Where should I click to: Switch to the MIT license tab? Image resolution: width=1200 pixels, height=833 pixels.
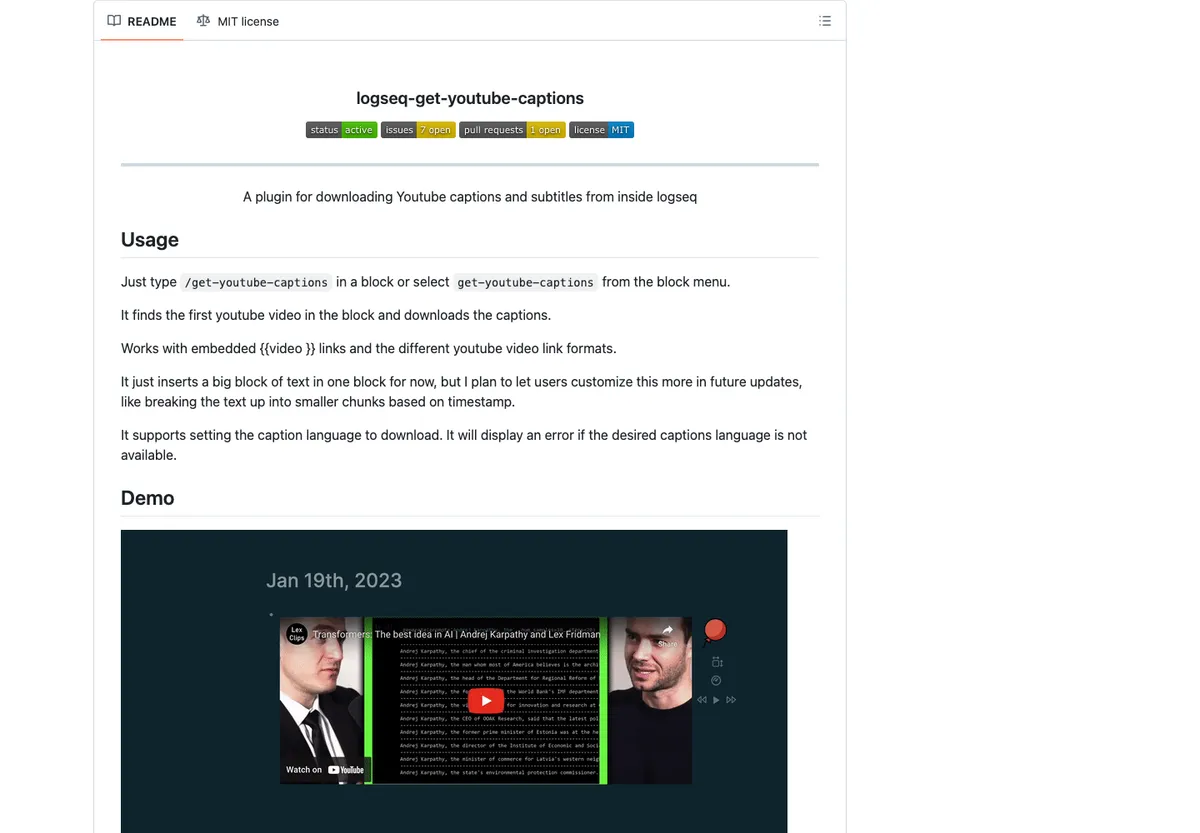tap(238, 21)
